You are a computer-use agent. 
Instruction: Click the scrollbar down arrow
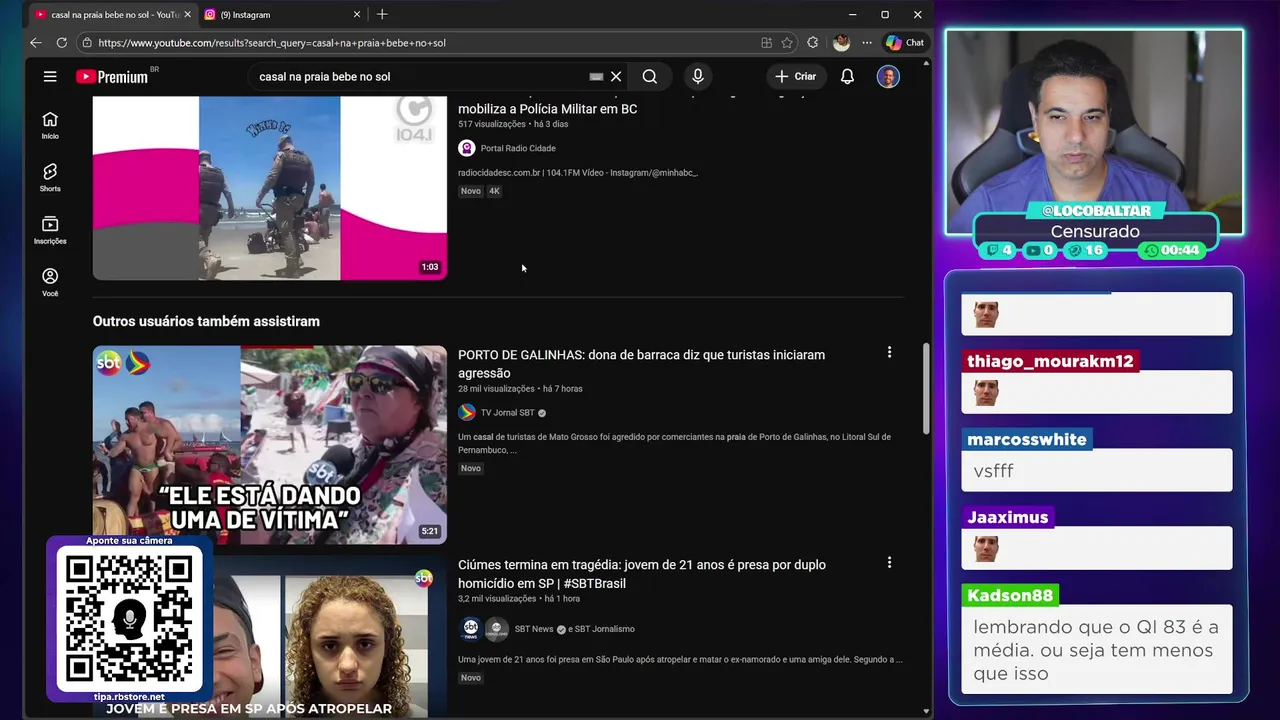pyautogui.click(x=926, y=711)
